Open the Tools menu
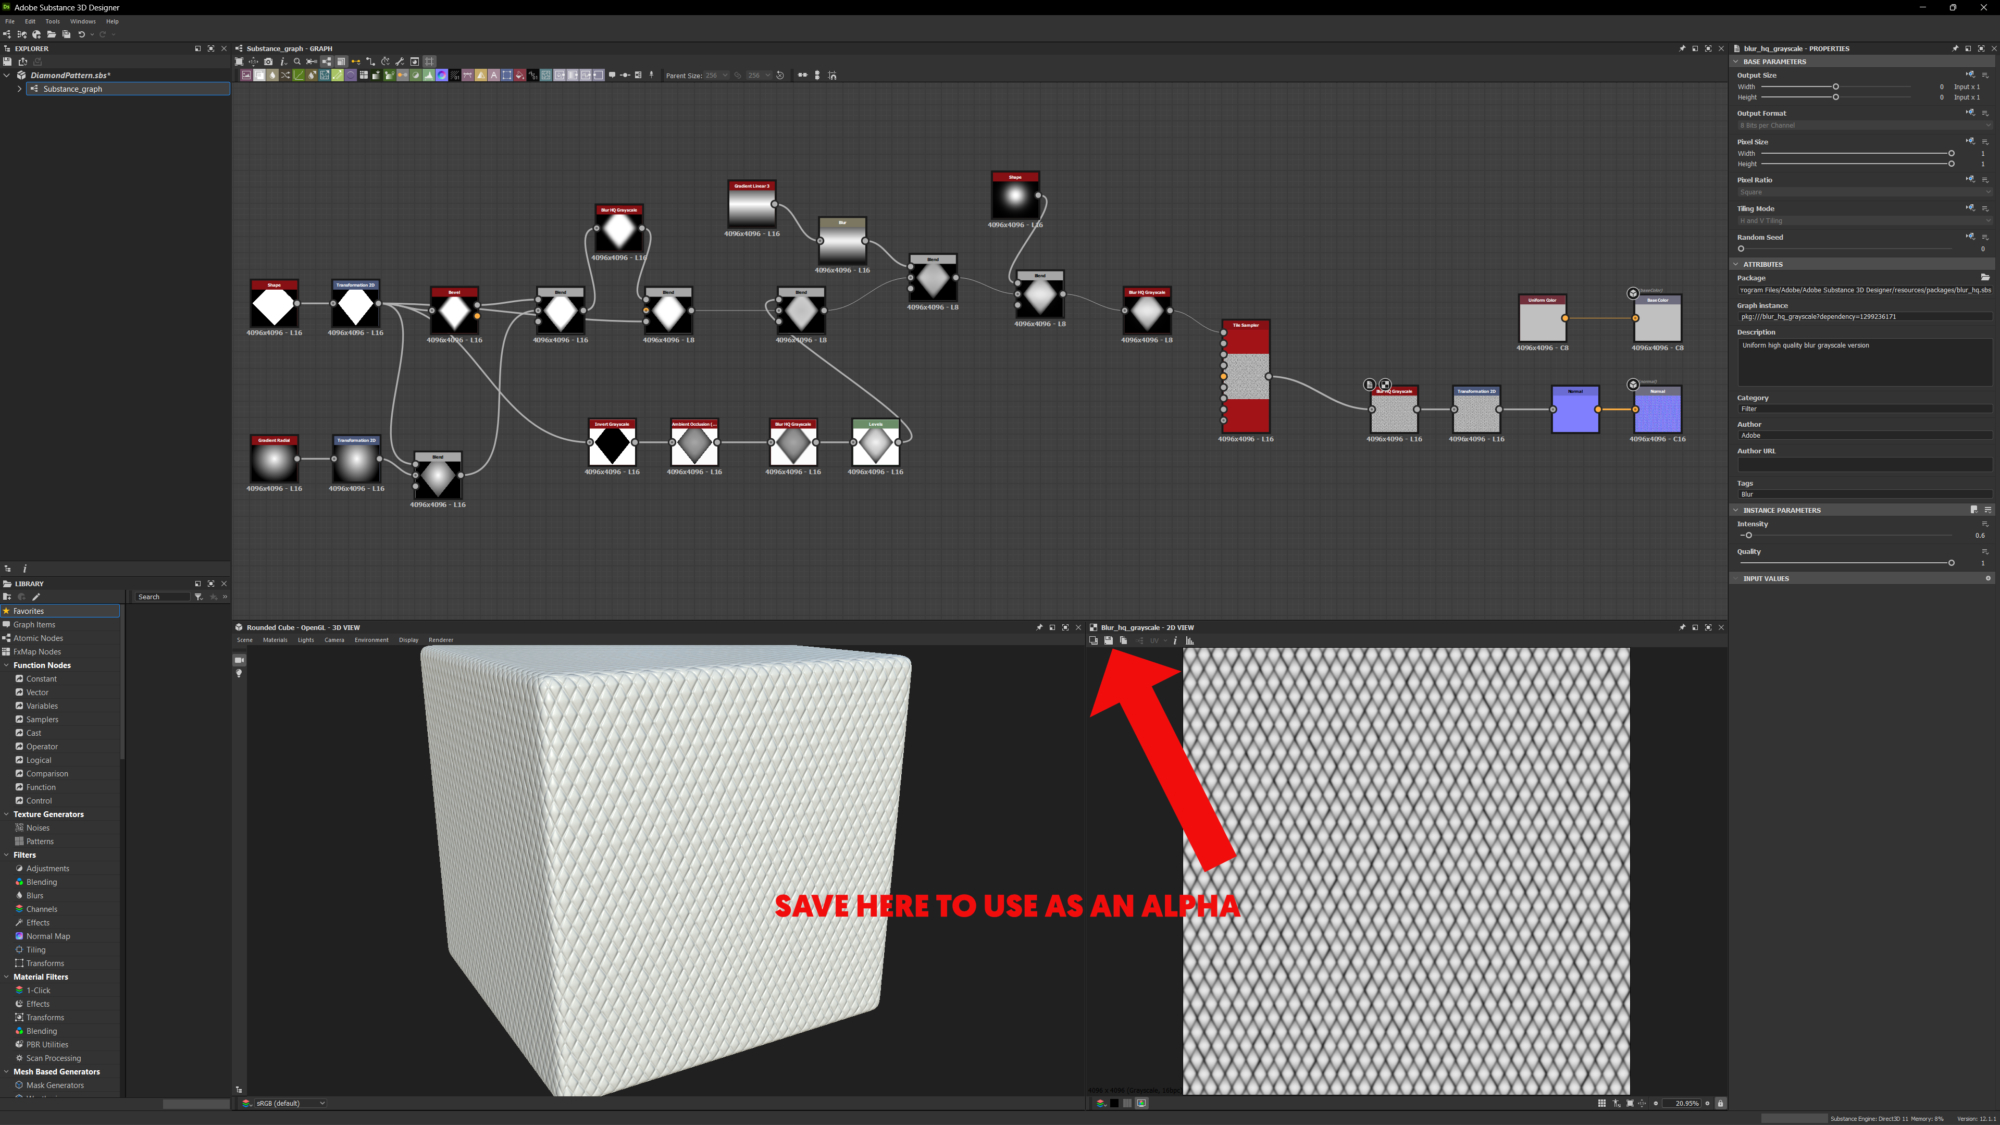 click(x=52, y=21)
